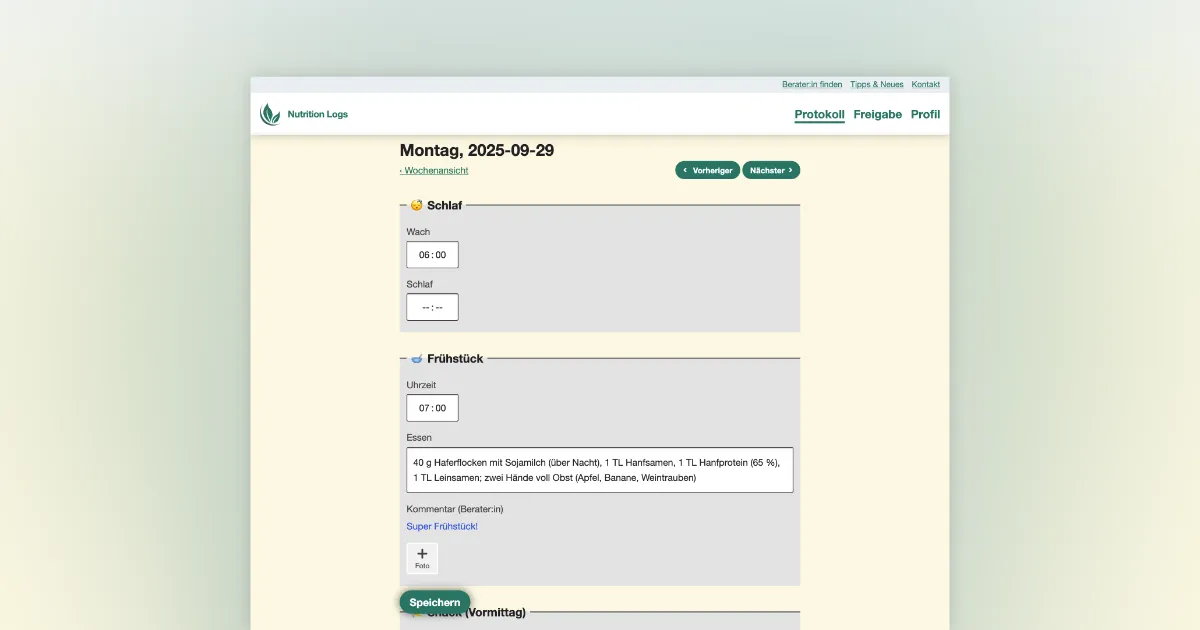The image size is (1200, 630).
Task: Go to the Nächster day
Action: tap(770, 170)
